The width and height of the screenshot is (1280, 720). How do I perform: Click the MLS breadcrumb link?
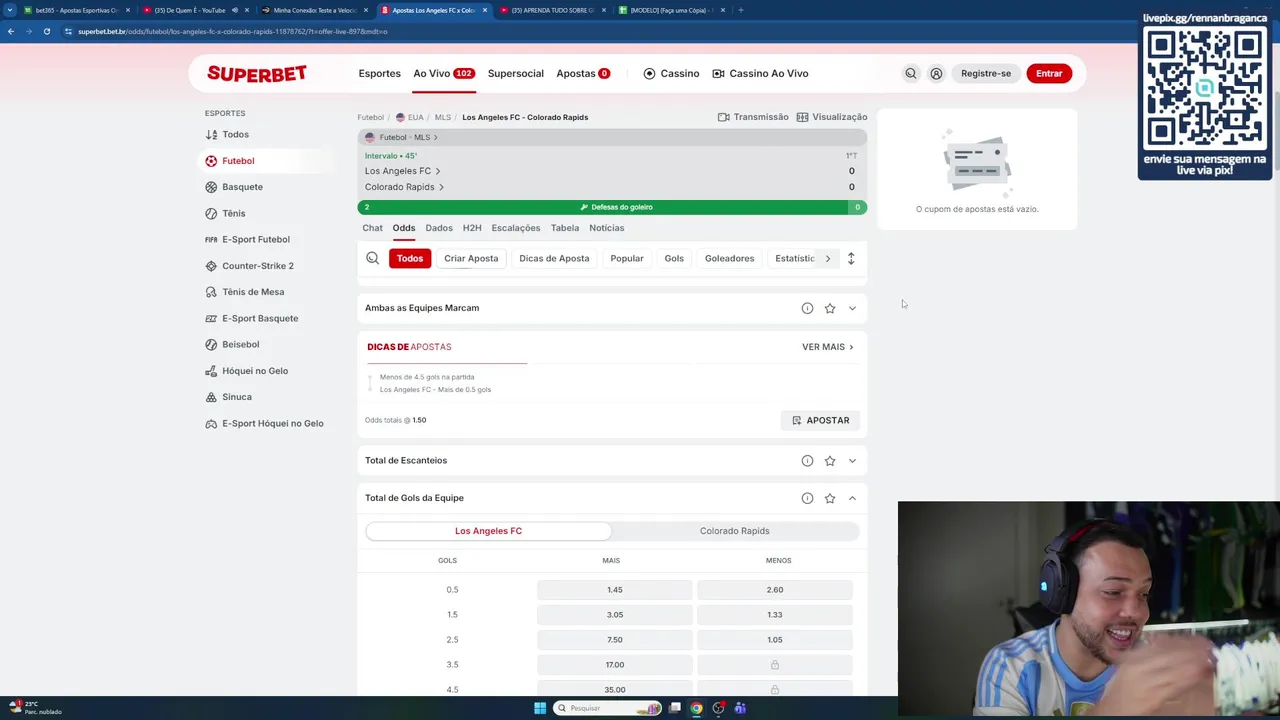pos(442,117)
